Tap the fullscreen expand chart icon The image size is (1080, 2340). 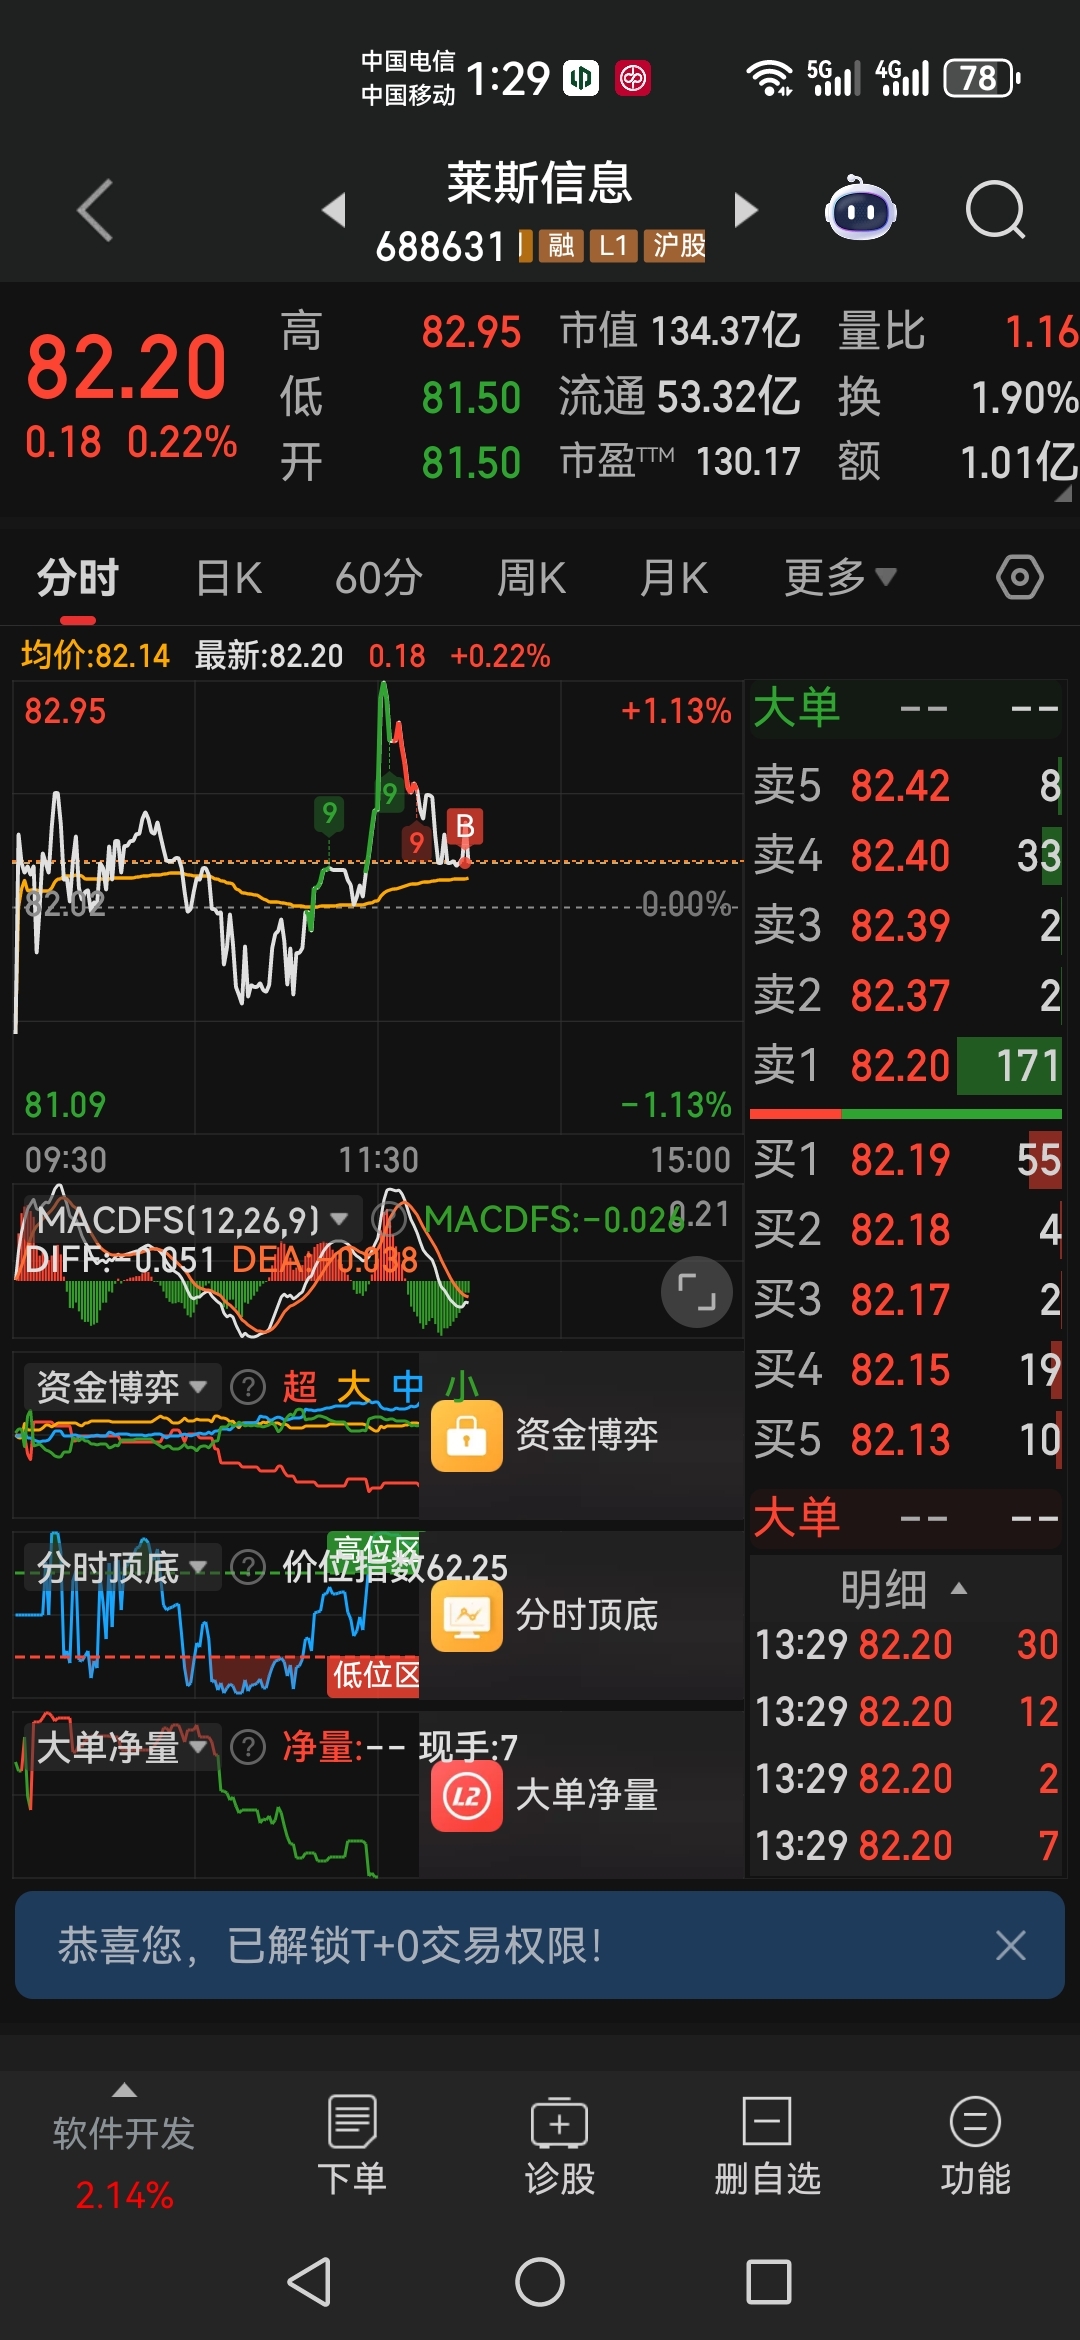click(697, 1292)
